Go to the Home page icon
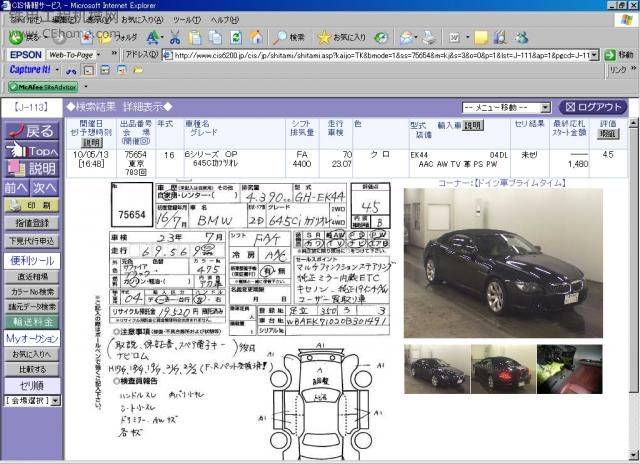 [x=256, y=38]
